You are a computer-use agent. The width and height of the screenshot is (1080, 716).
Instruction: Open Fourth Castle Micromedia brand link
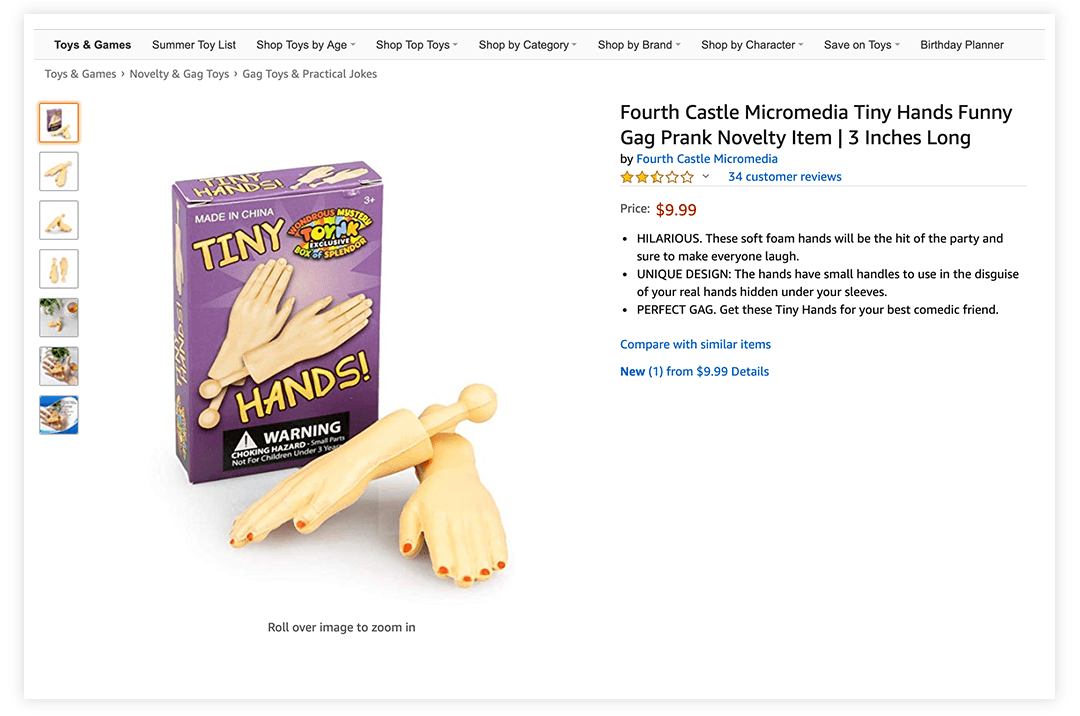707,158
